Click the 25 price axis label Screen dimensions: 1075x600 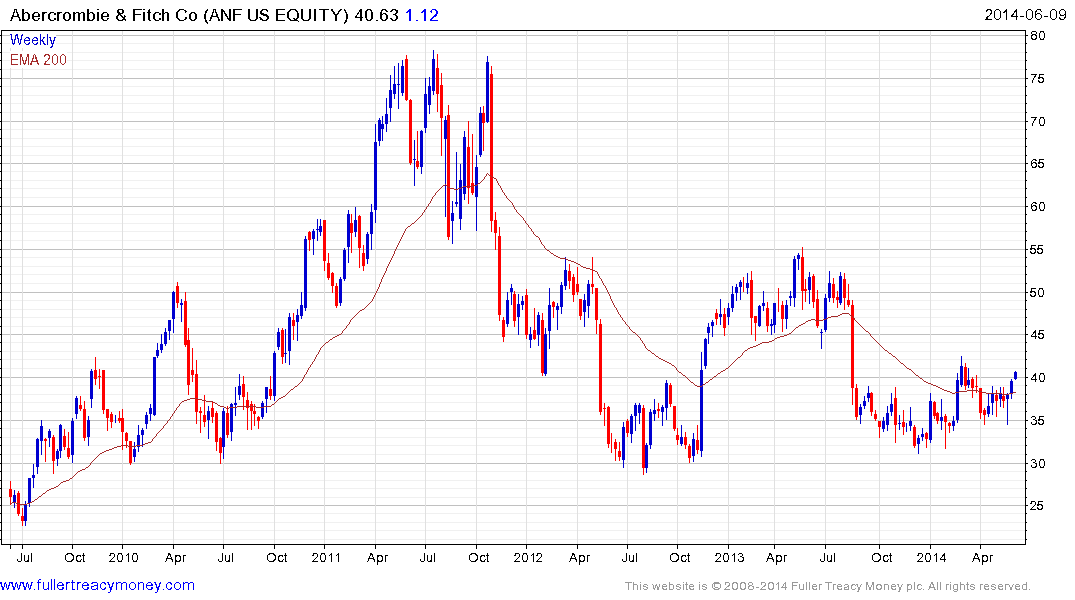[1038, 505]
